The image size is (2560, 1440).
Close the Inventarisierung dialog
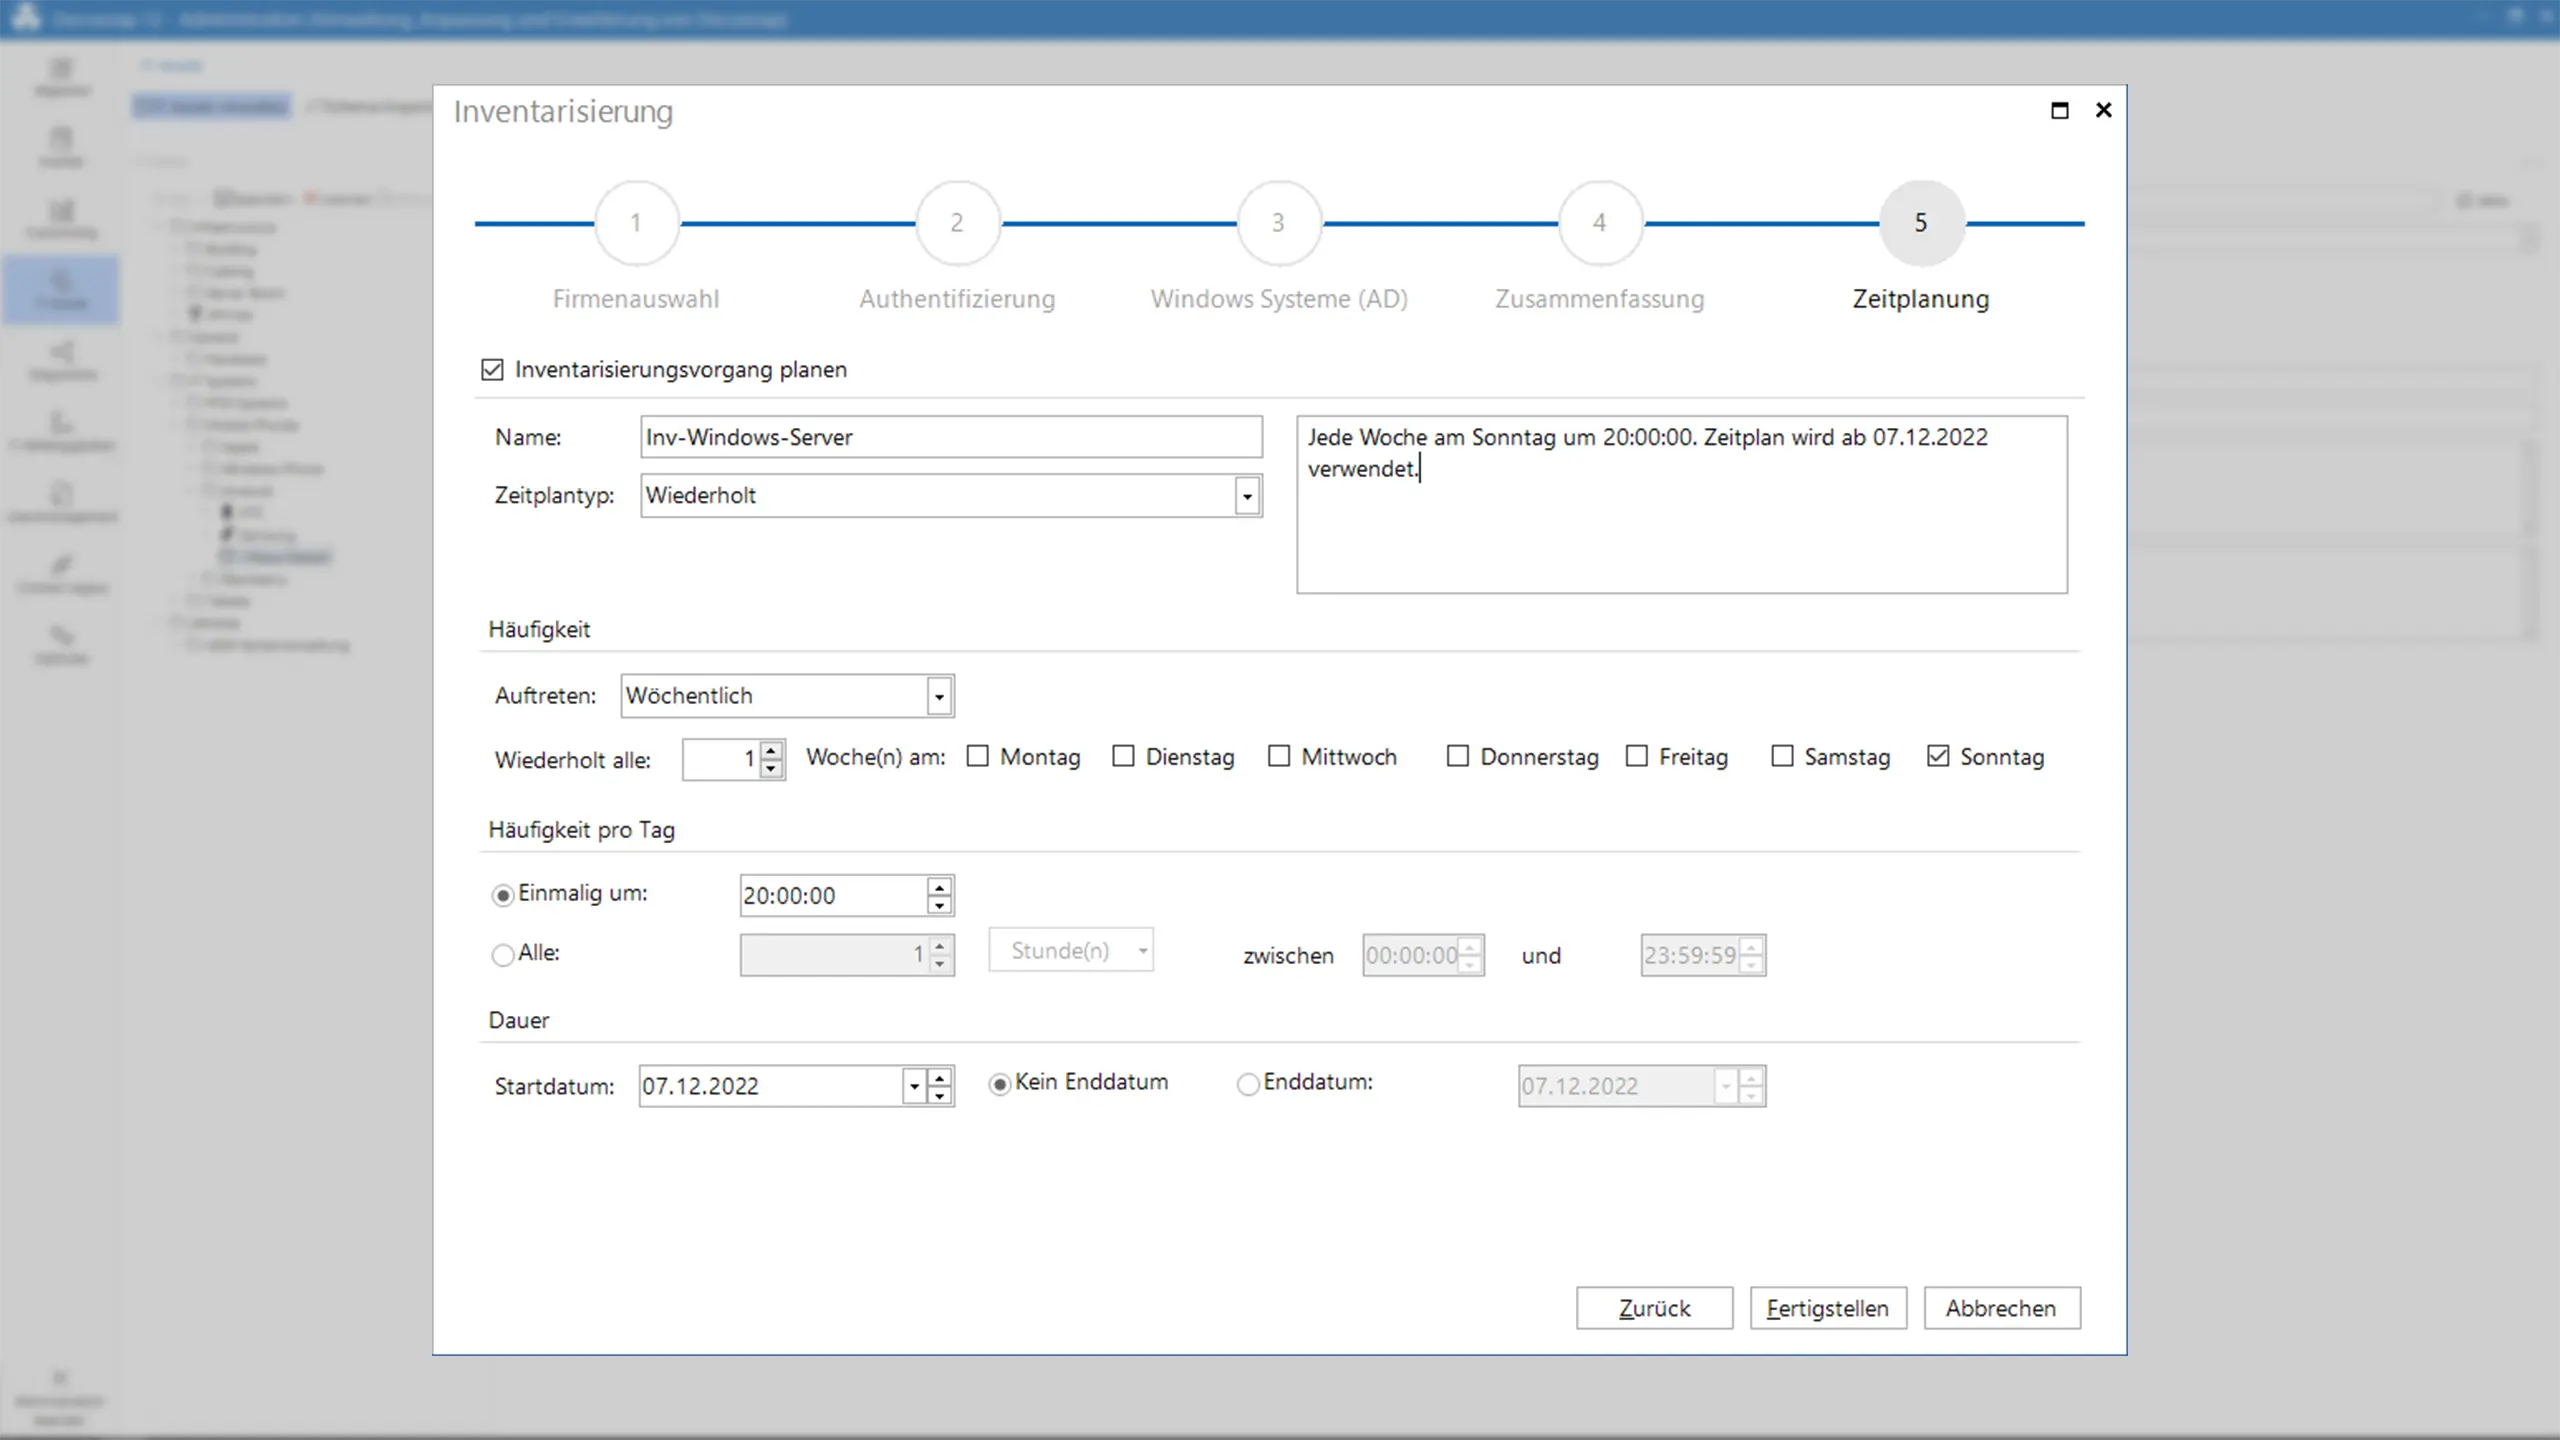click(2104, 110)
